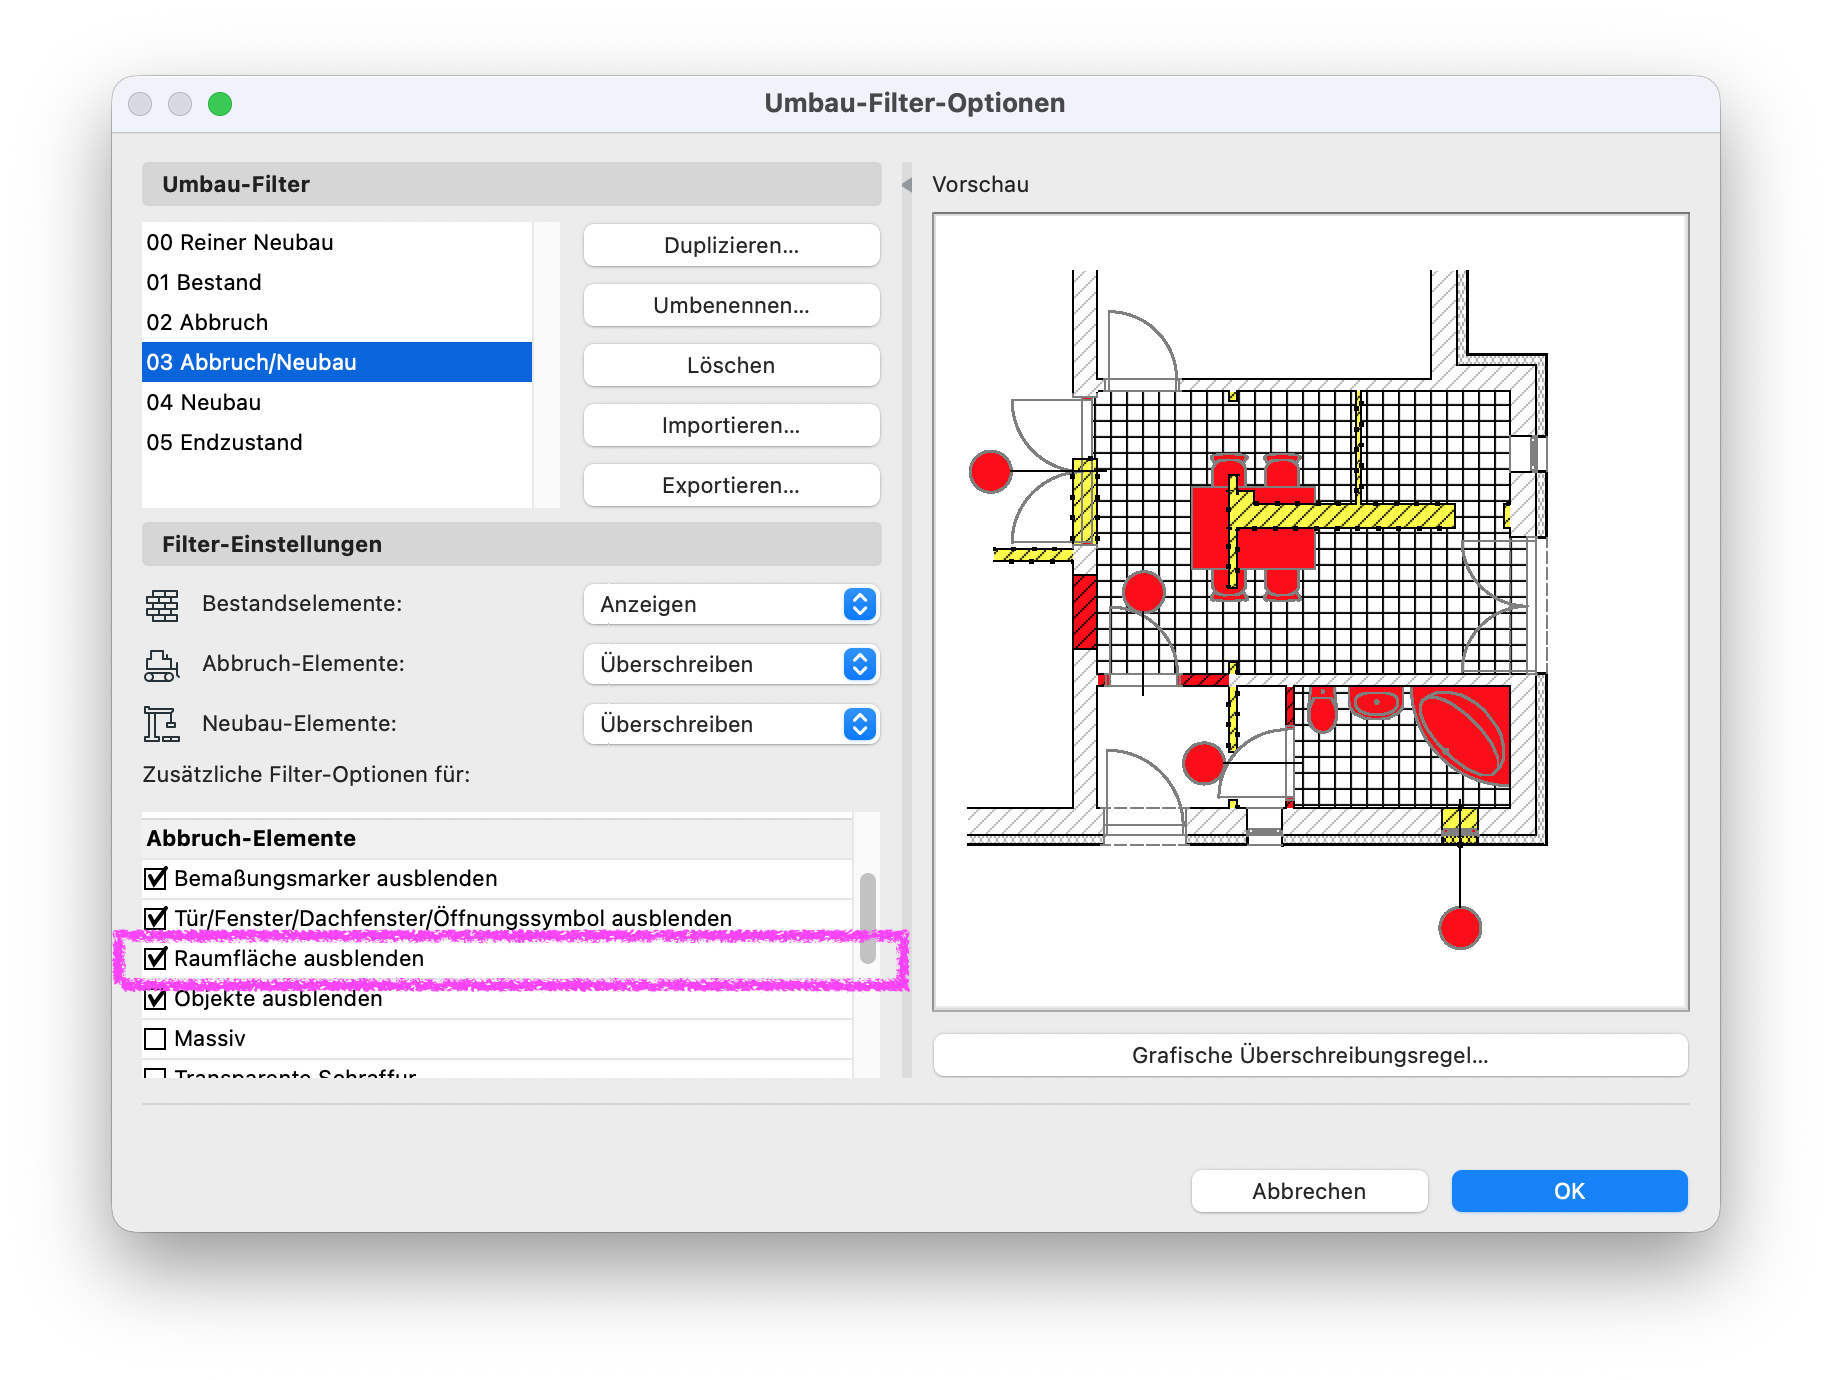The image size is (1832, 1380).
Task: Open Grafische Überschreibungsregel settings
Action: [x=1310, y=1055]
